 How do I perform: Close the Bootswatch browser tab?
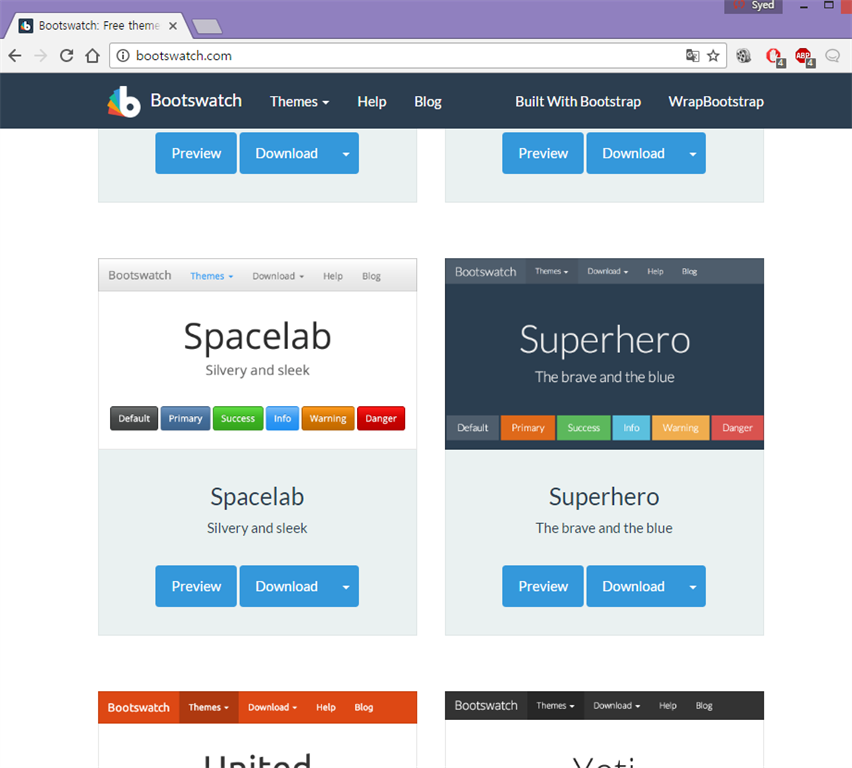(173, 26)
